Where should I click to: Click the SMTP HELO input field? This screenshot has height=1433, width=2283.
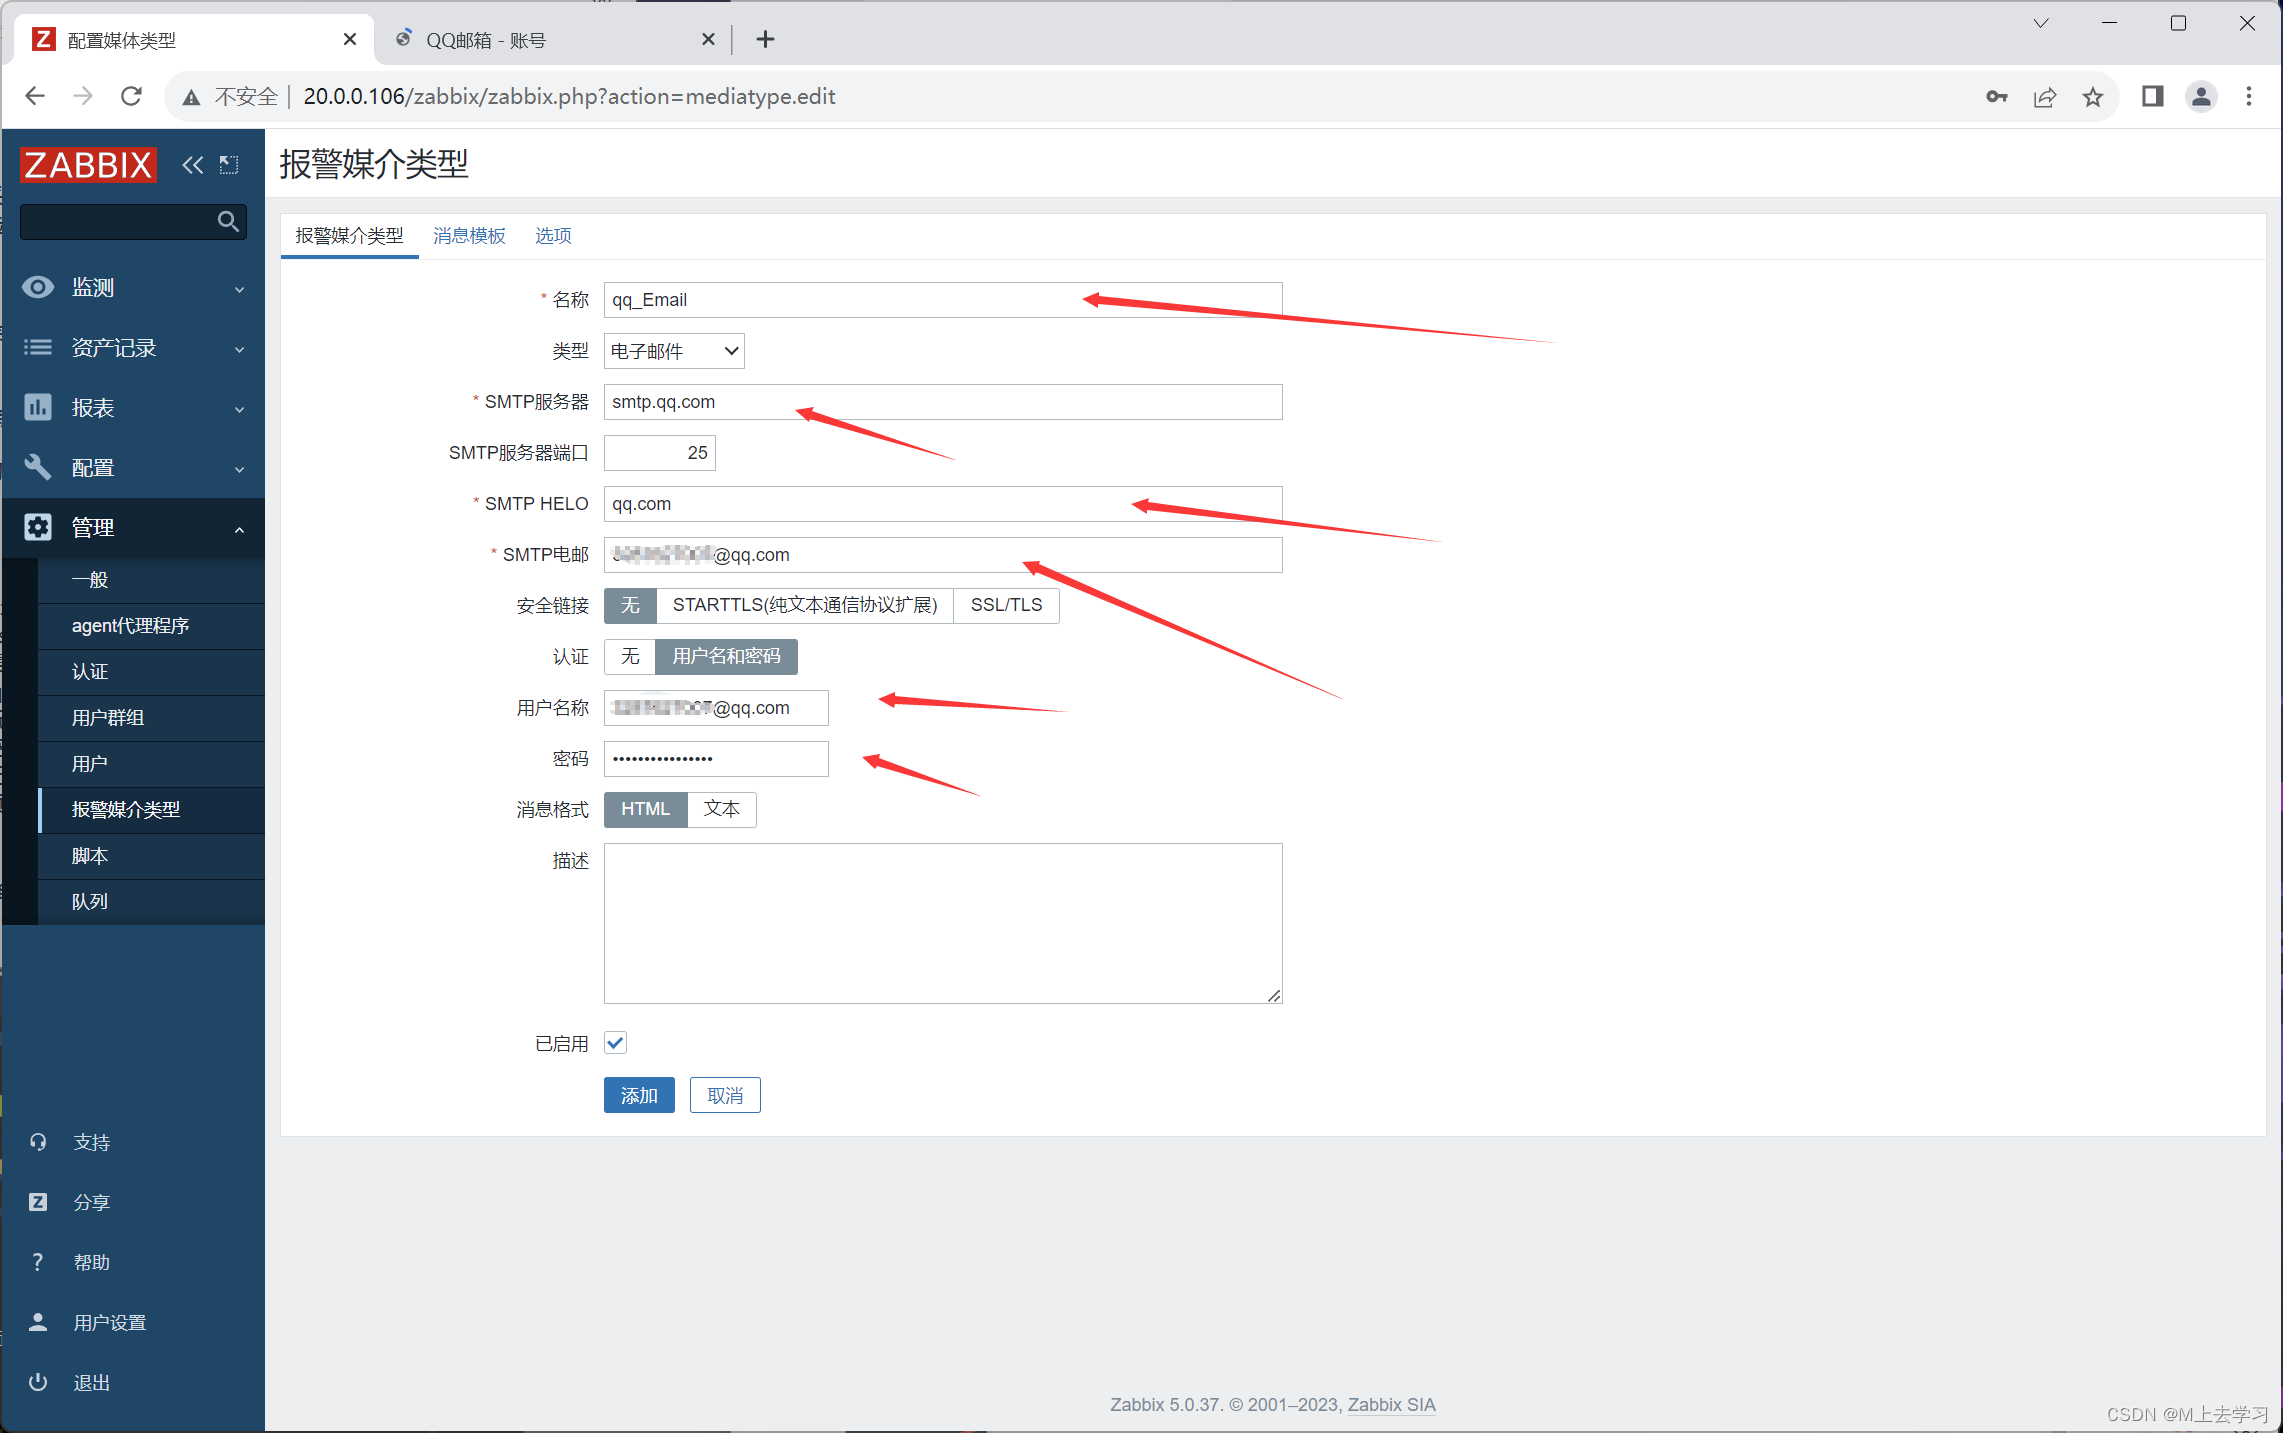tap(943, 504)
